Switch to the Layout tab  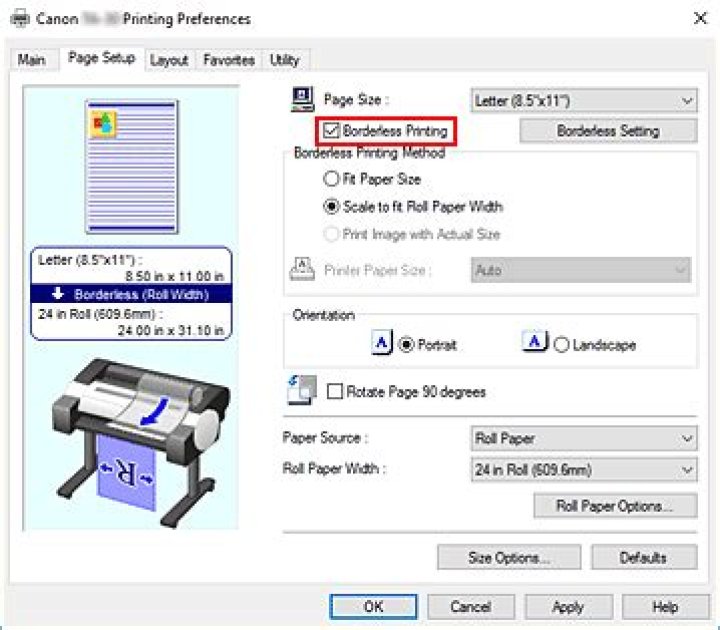pyautogui.click(x=169, y=60)
